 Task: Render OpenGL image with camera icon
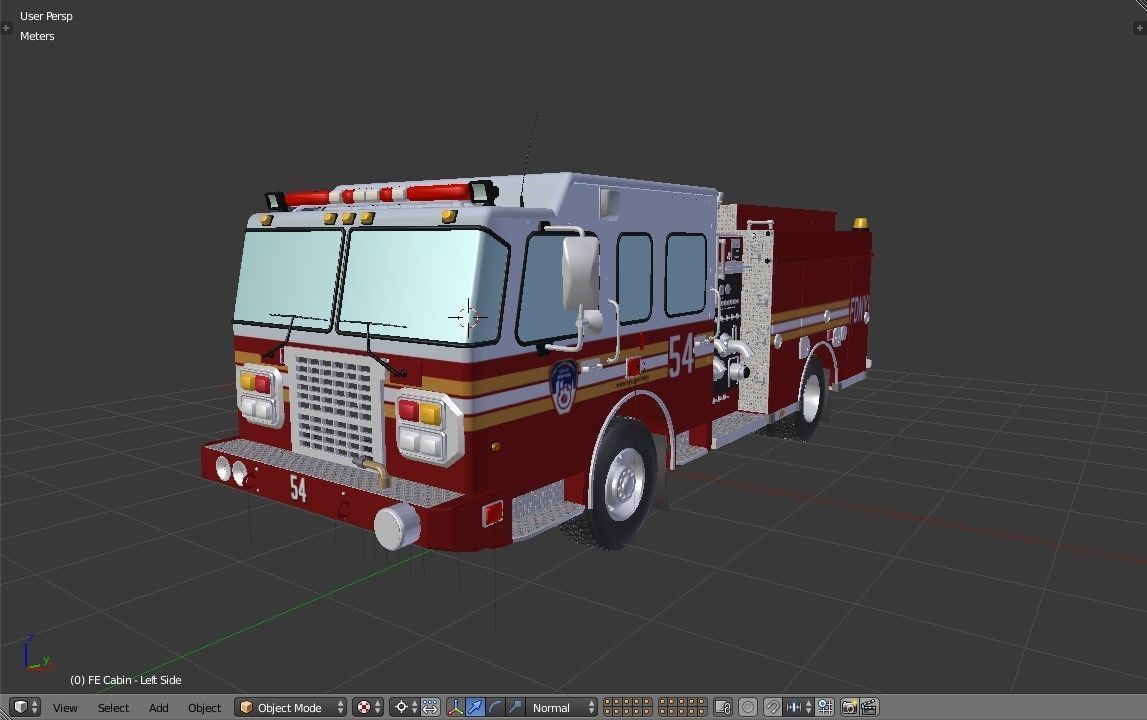pos(849,707)
